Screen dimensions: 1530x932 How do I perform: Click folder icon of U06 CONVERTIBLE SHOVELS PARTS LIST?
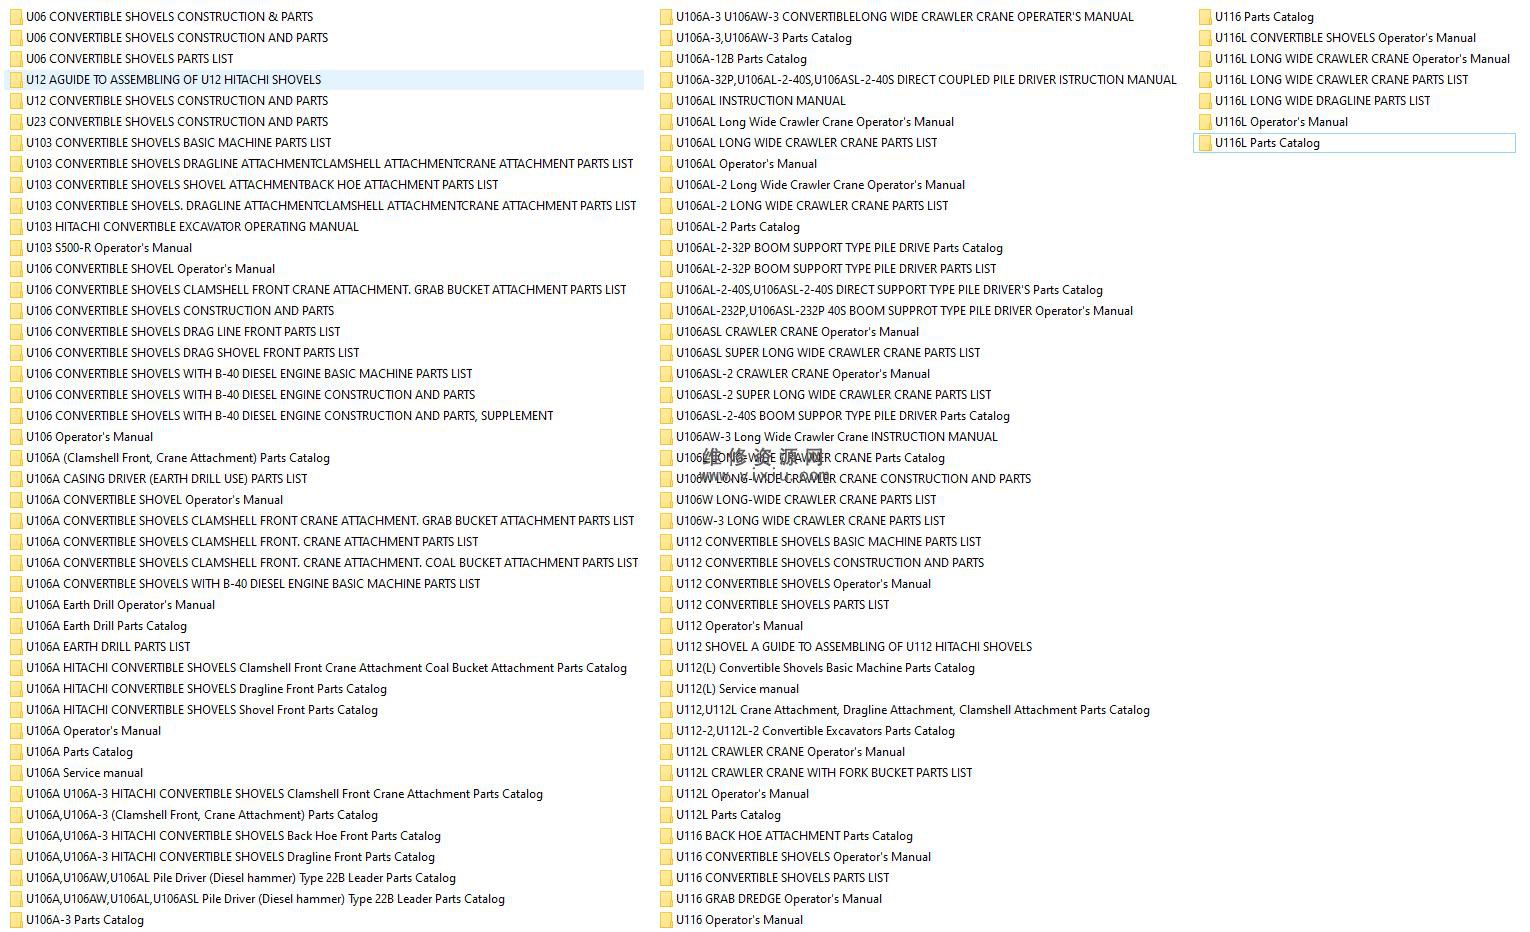tap(15, 59)
